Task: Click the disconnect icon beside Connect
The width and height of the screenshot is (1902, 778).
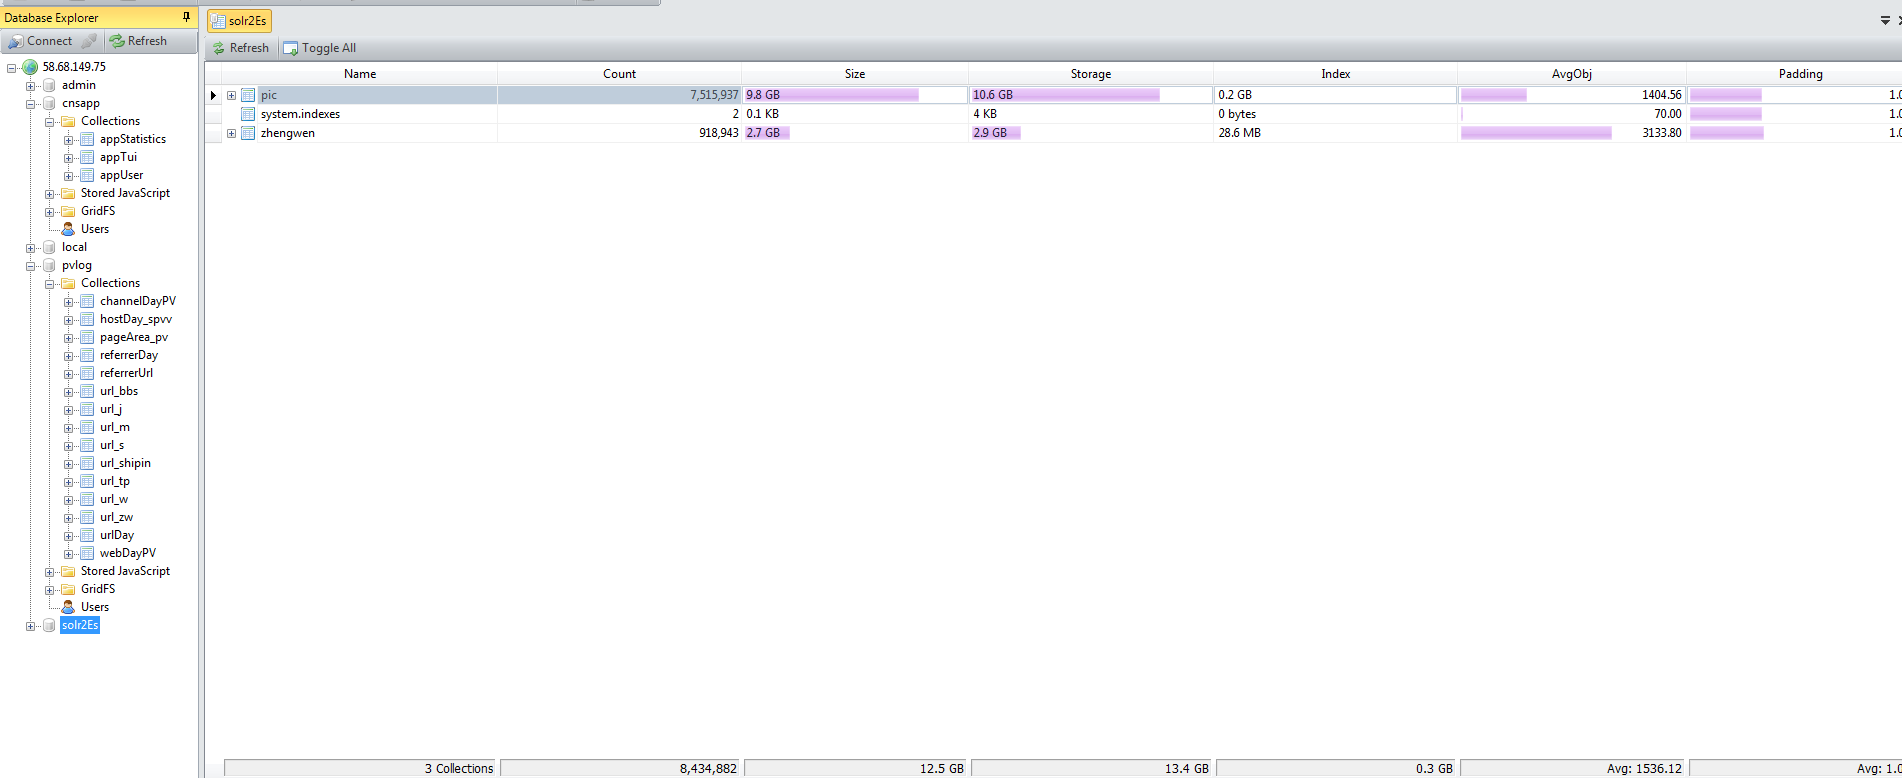Action: click(89, 41)
